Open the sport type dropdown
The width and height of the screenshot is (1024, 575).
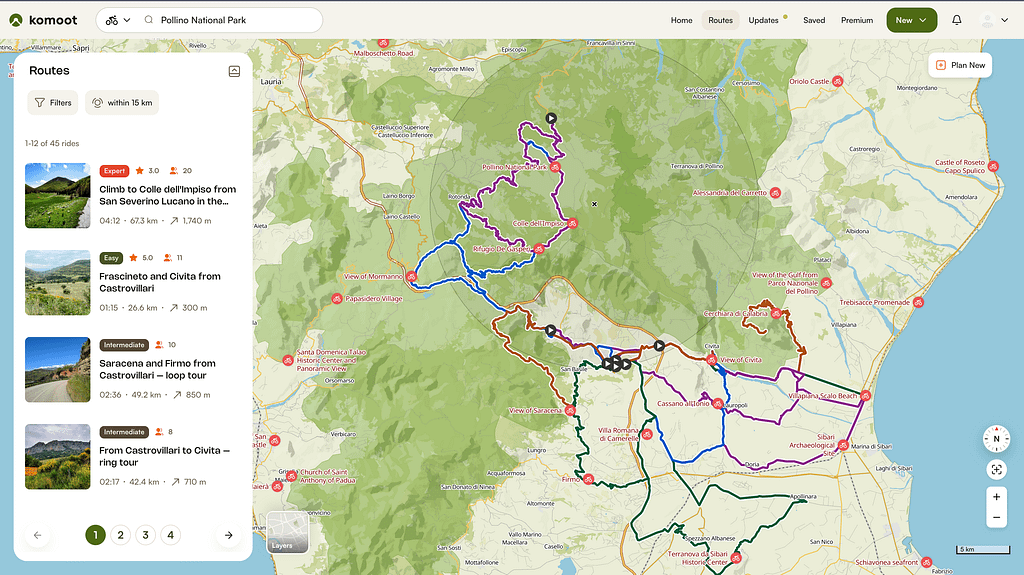[x=118, y=20]
